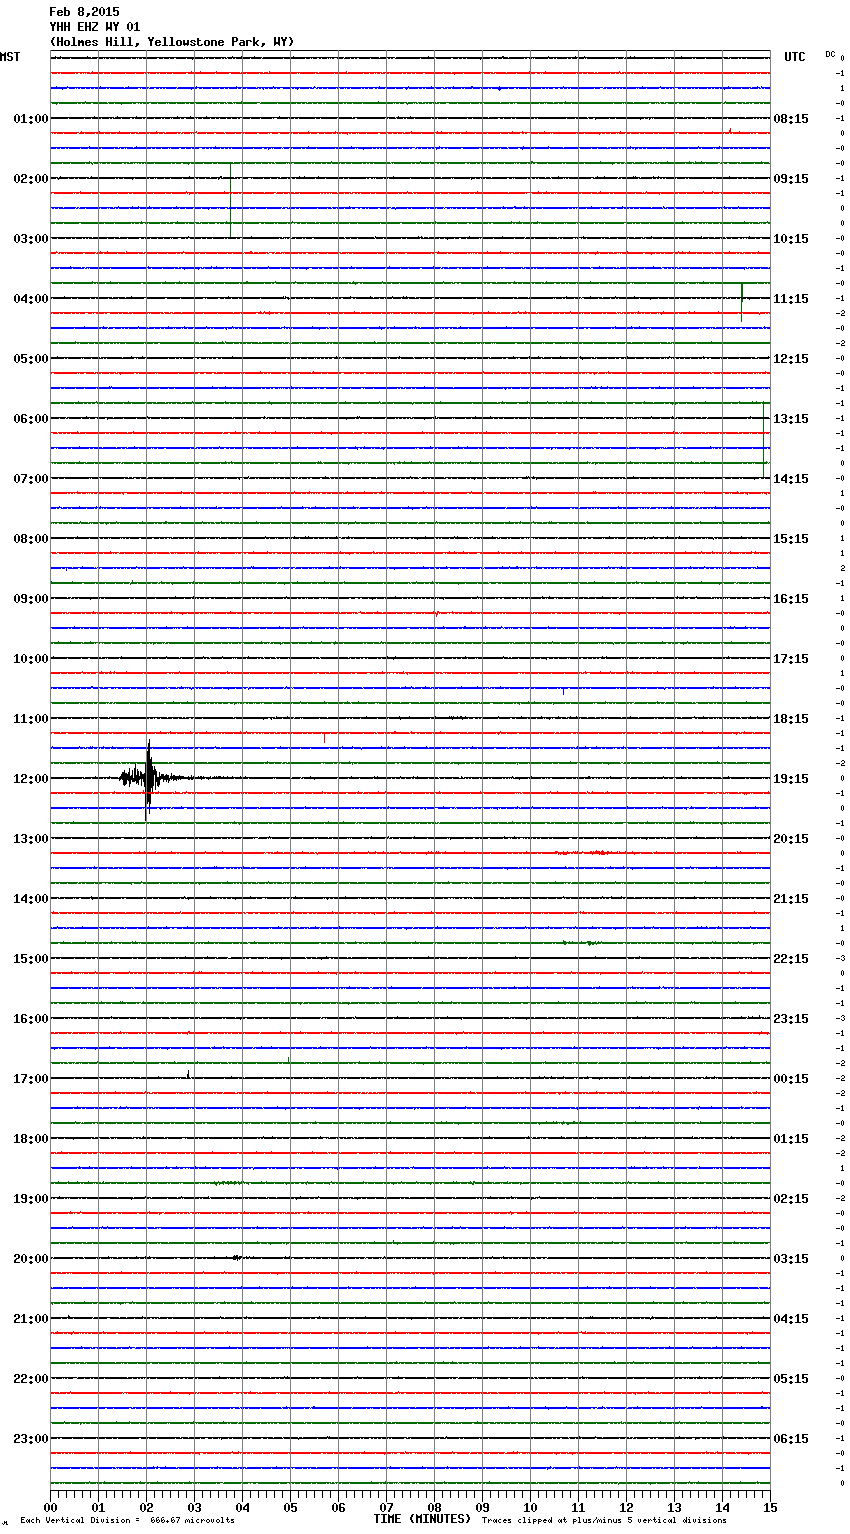
Task: Click the 13:15 UTC time label
Action: (x=791, y=419)
